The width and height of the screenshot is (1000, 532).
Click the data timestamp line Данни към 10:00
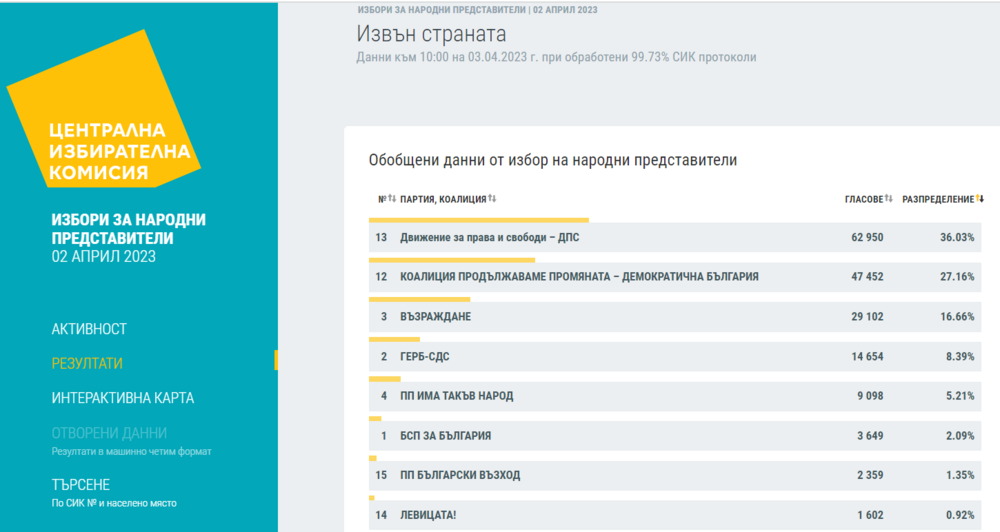coord(556,57)
